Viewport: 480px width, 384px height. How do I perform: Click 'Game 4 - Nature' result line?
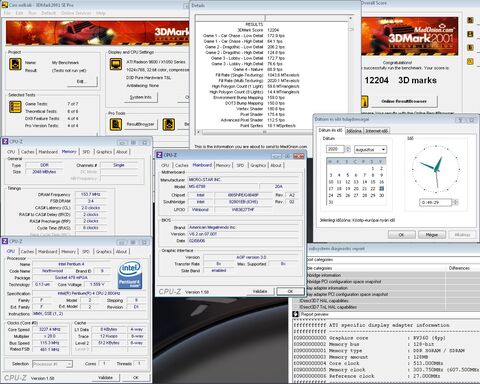point(258,69)
